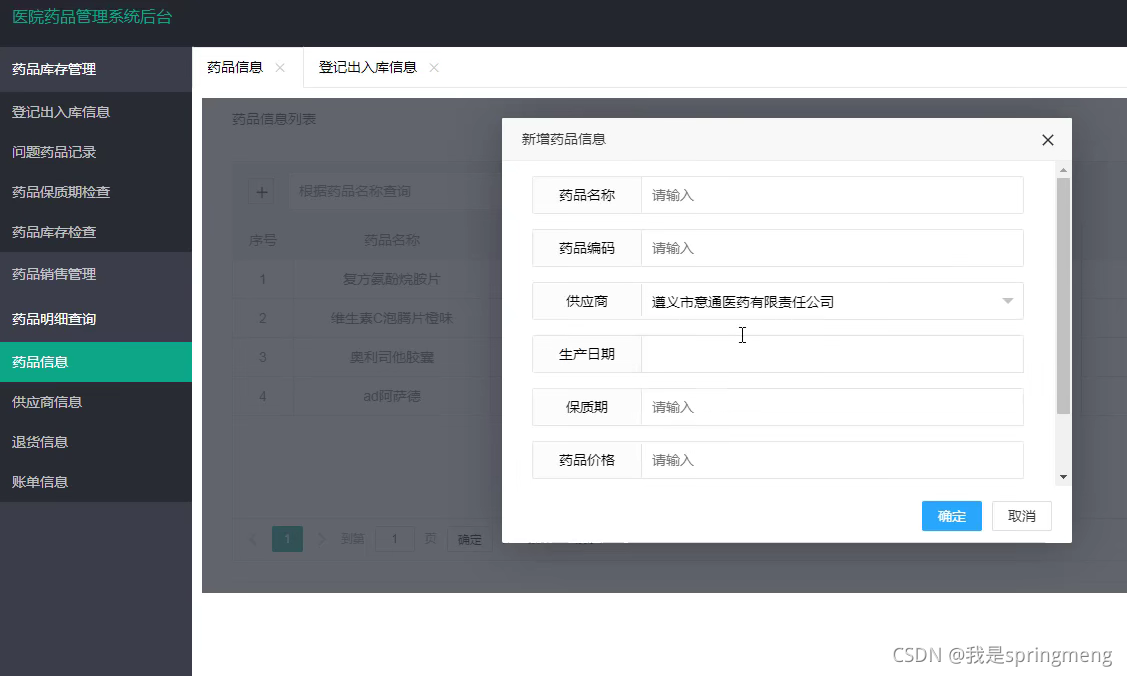Click the dialog vertical scrollbar thumb
Image resolution: width=1127 pixels, height=676 pixels.
1063,296
